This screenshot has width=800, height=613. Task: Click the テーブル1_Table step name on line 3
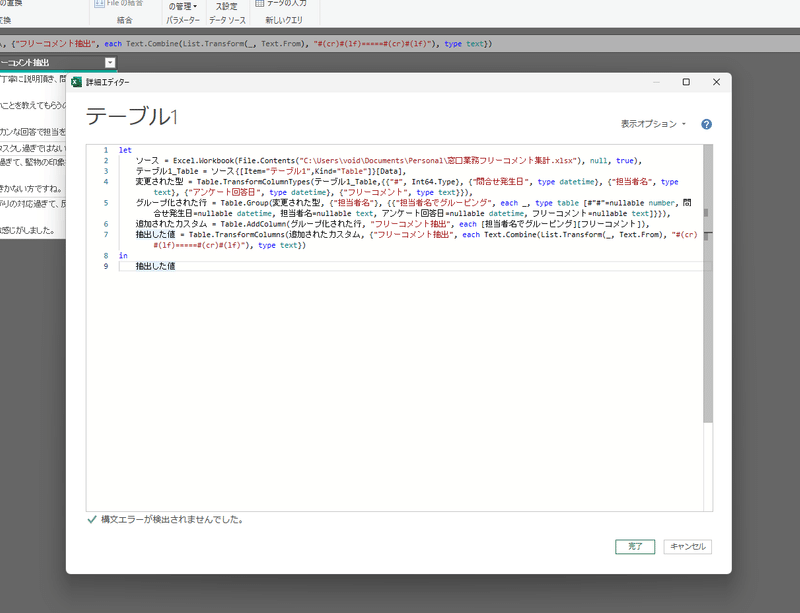tap(167, 171)
